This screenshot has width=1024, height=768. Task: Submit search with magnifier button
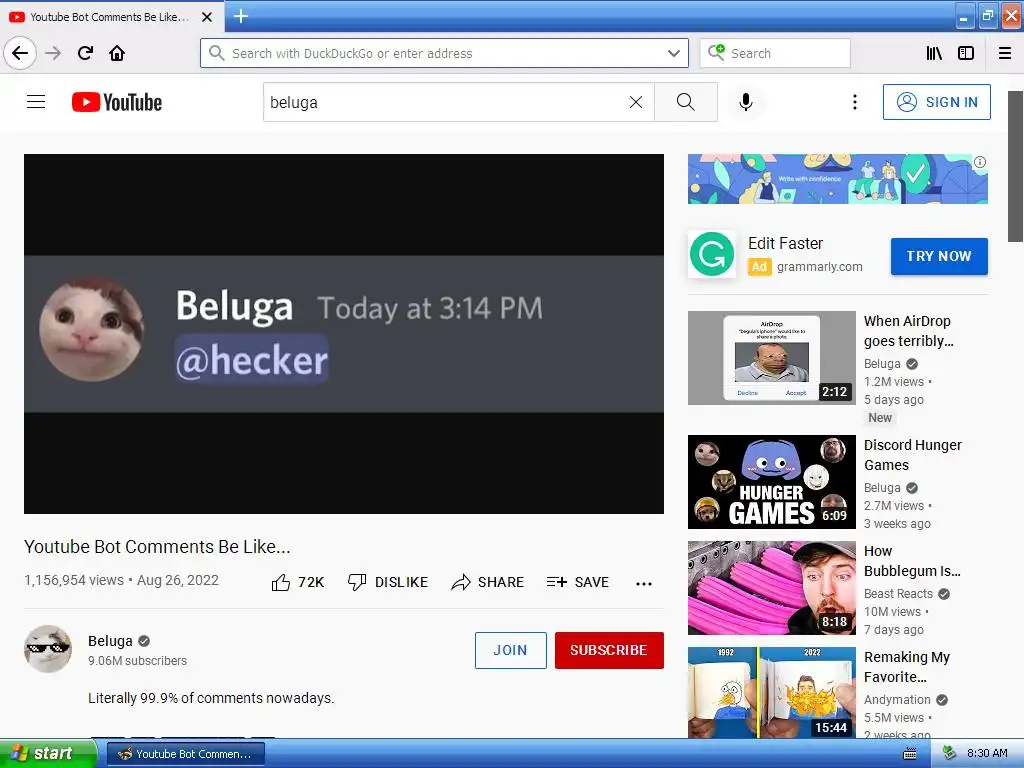point(686,102)
